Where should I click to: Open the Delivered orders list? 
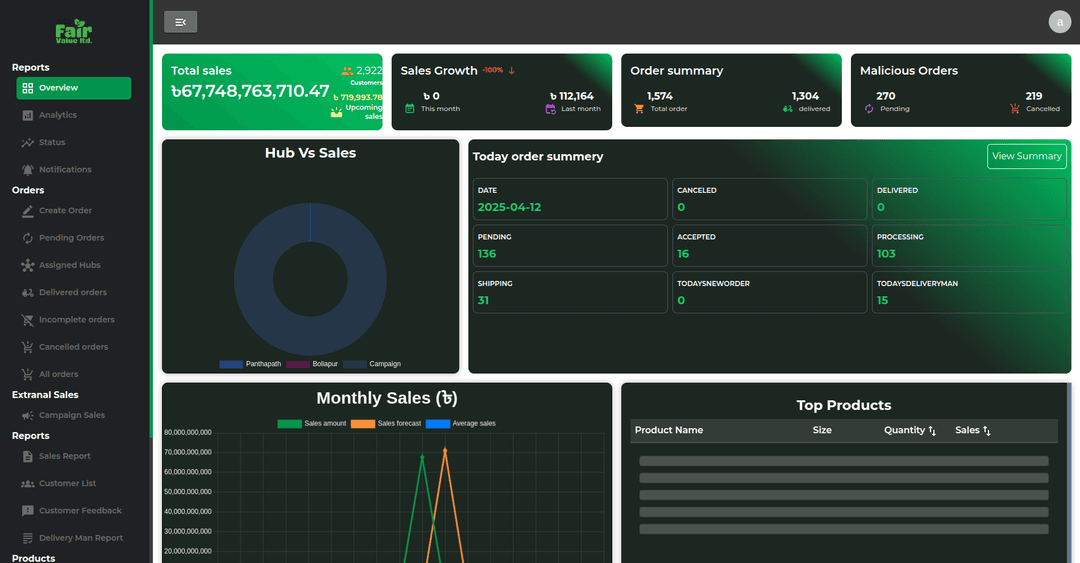click(x=74, y=293)
